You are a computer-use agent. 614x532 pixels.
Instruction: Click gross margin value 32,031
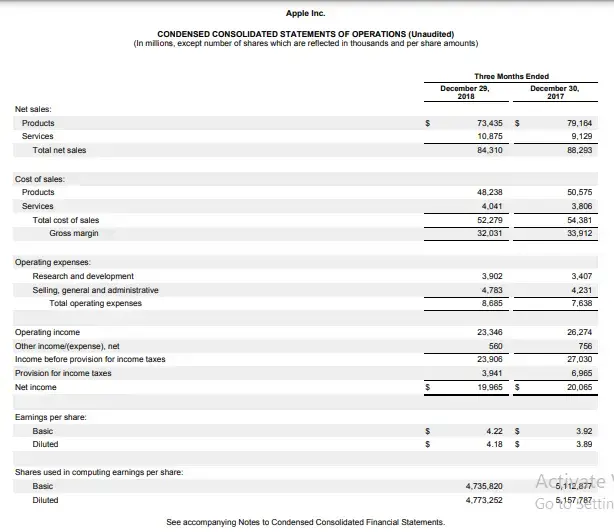pos(489,233)
